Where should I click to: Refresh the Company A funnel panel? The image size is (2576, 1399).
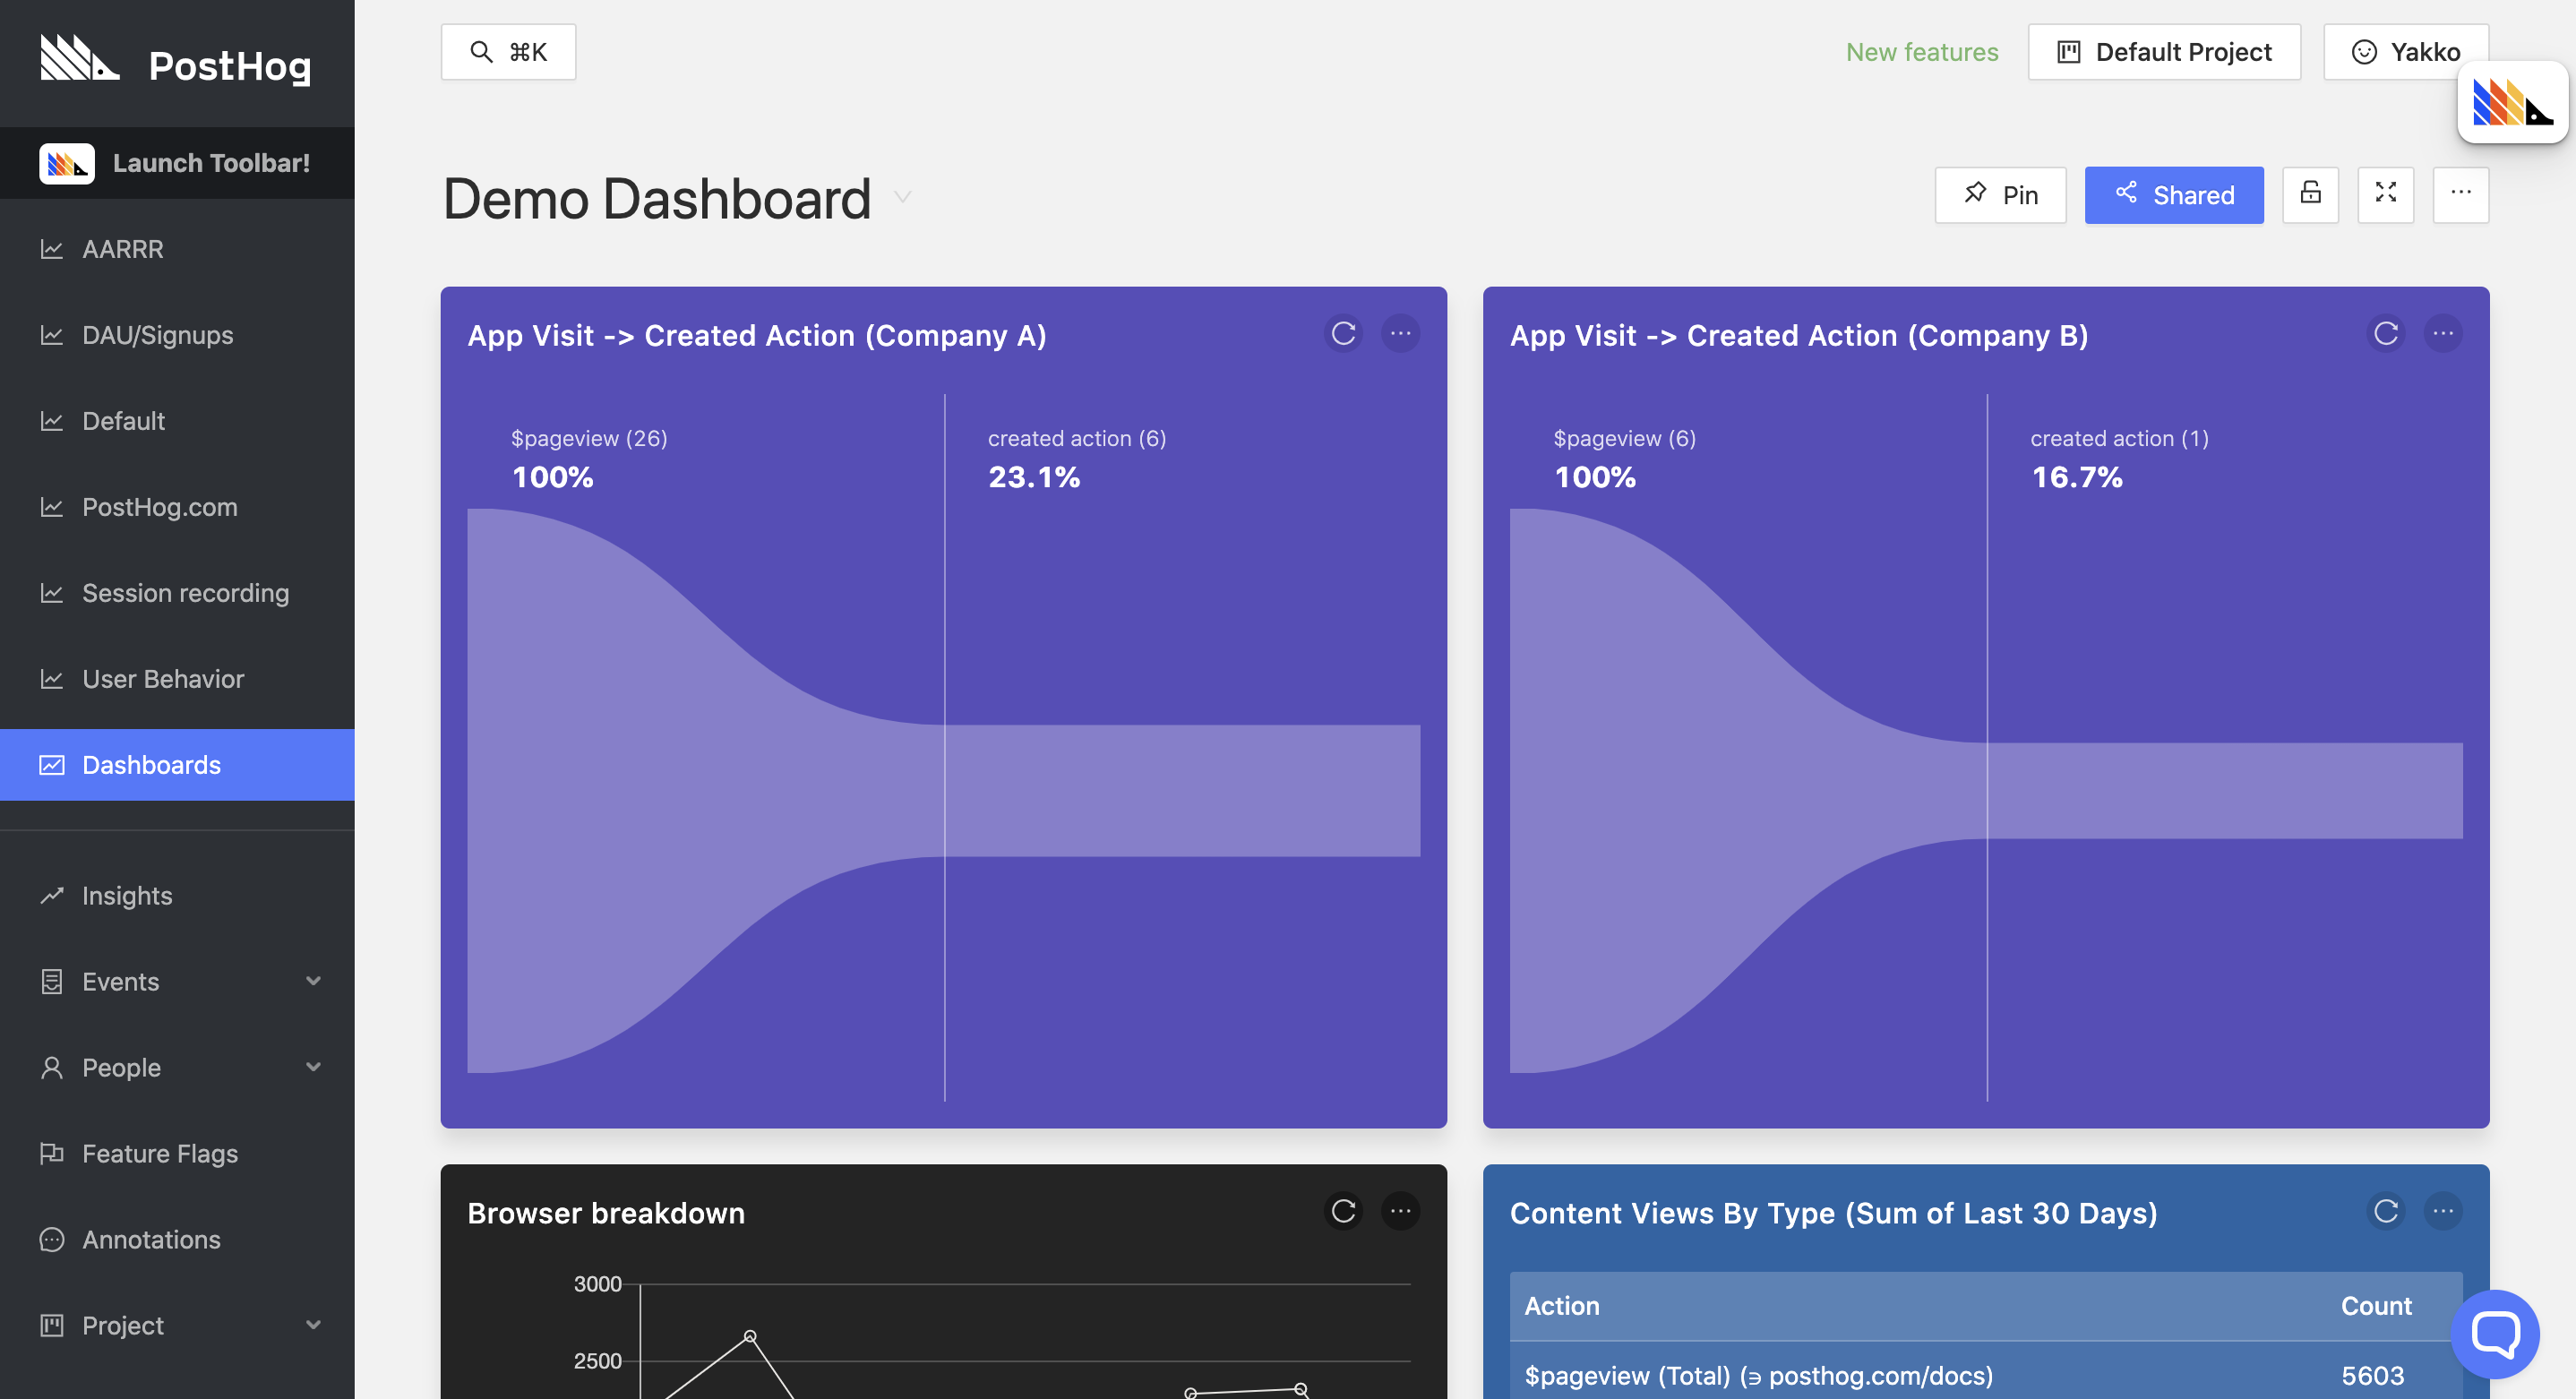1343,333
